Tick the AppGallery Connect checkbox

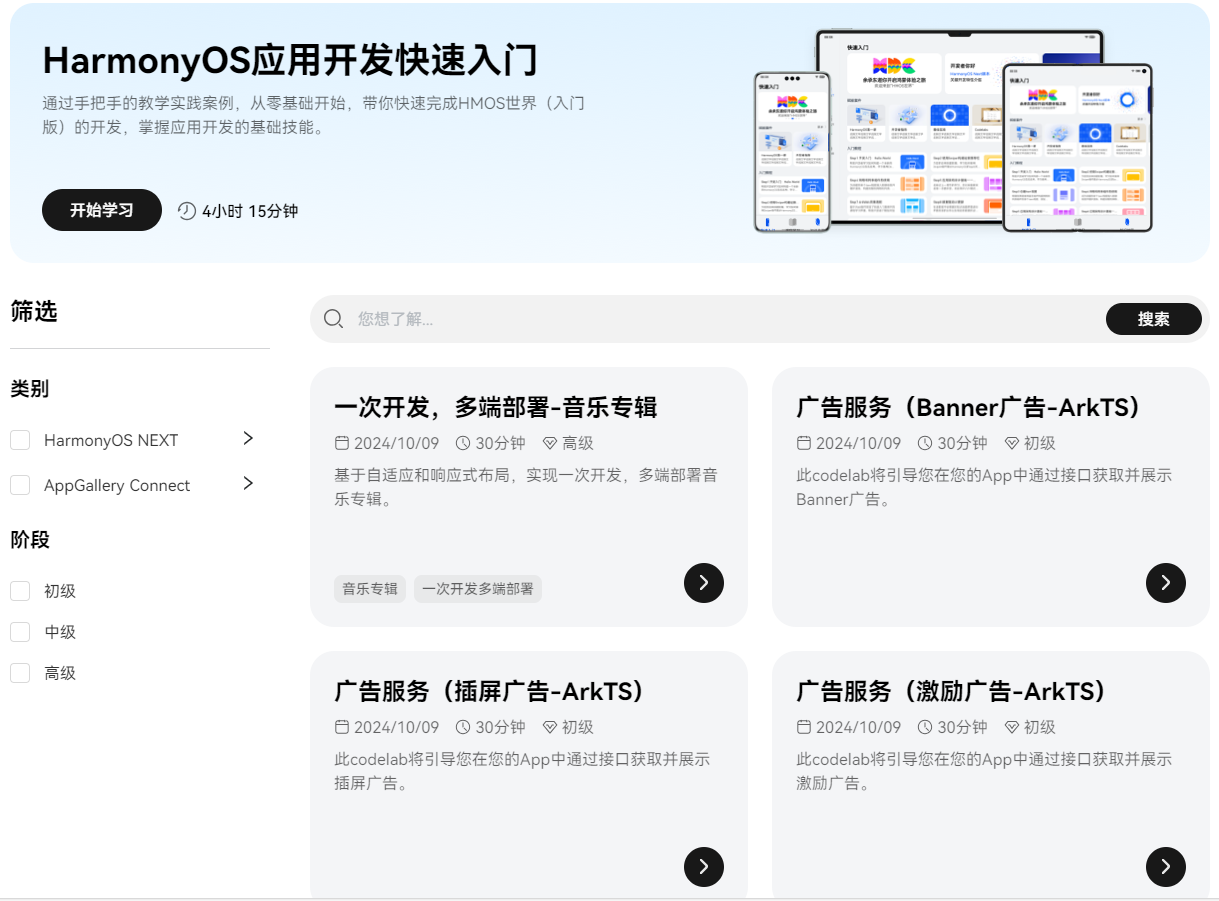click(20, 485)
